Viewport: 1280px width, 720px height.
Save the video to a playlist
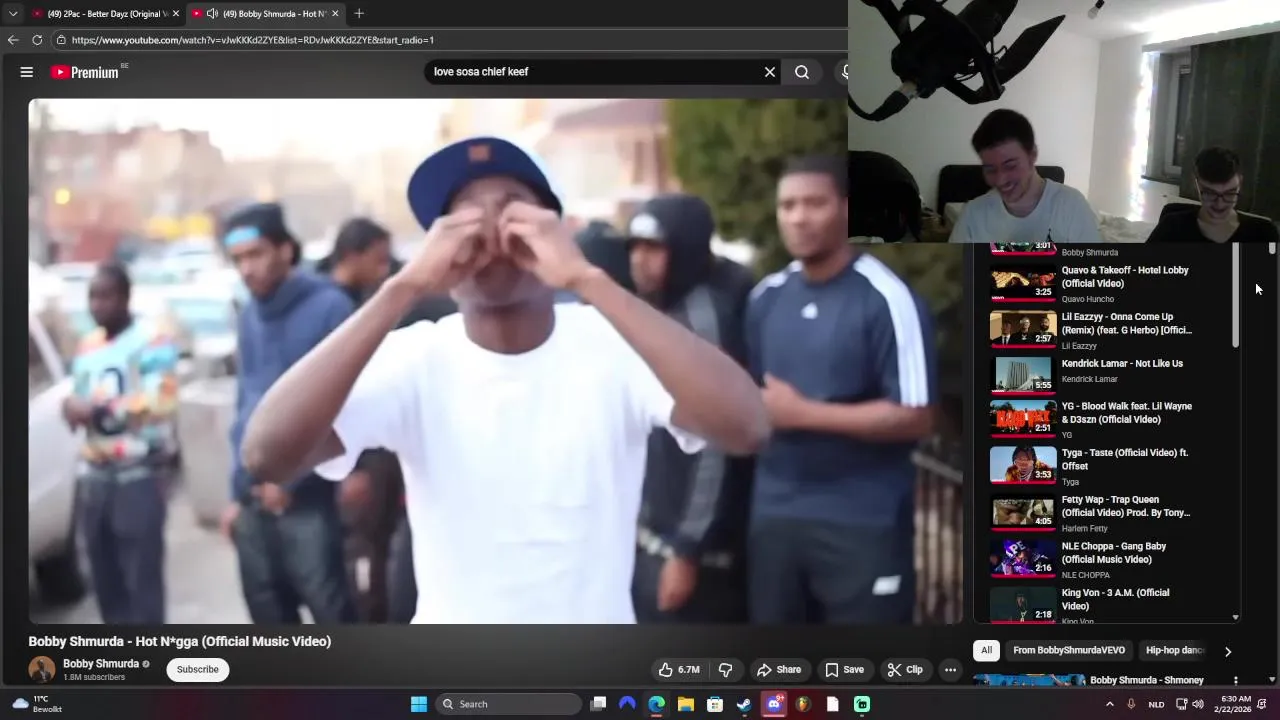click(x=844, y=670)
